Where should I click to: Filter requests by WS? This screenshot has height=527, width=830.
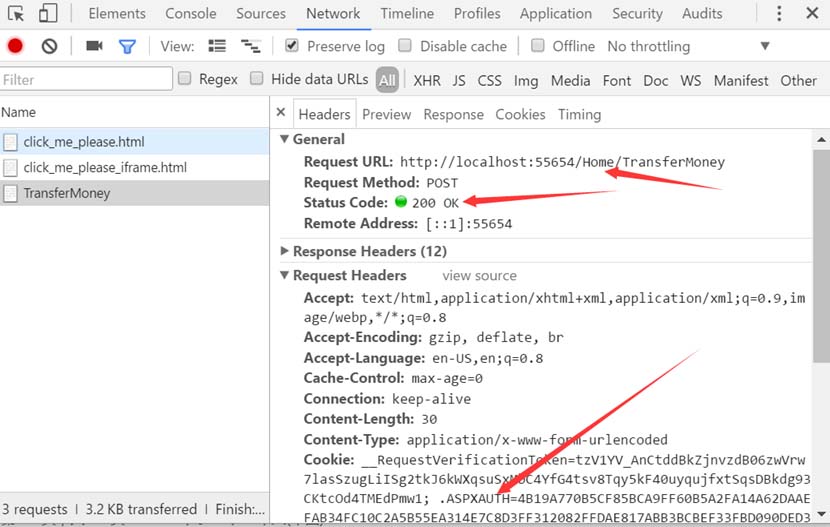pos(691,80)
